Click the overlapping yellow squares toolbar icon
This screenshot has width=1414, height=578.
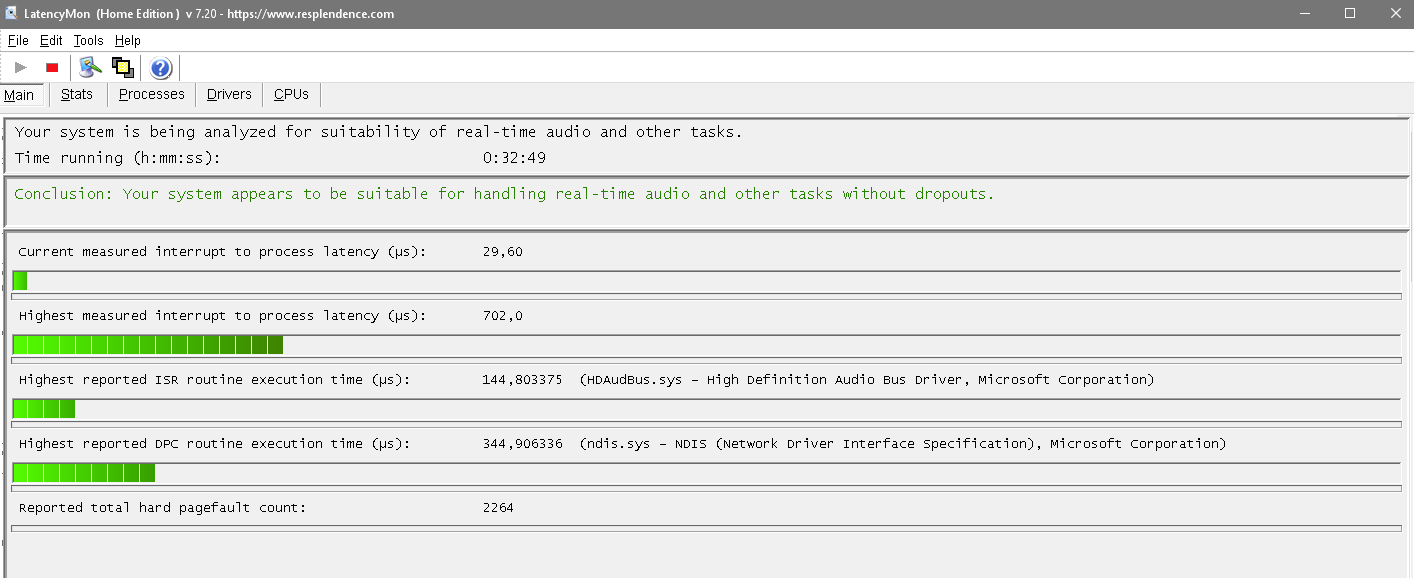(123, 68)
